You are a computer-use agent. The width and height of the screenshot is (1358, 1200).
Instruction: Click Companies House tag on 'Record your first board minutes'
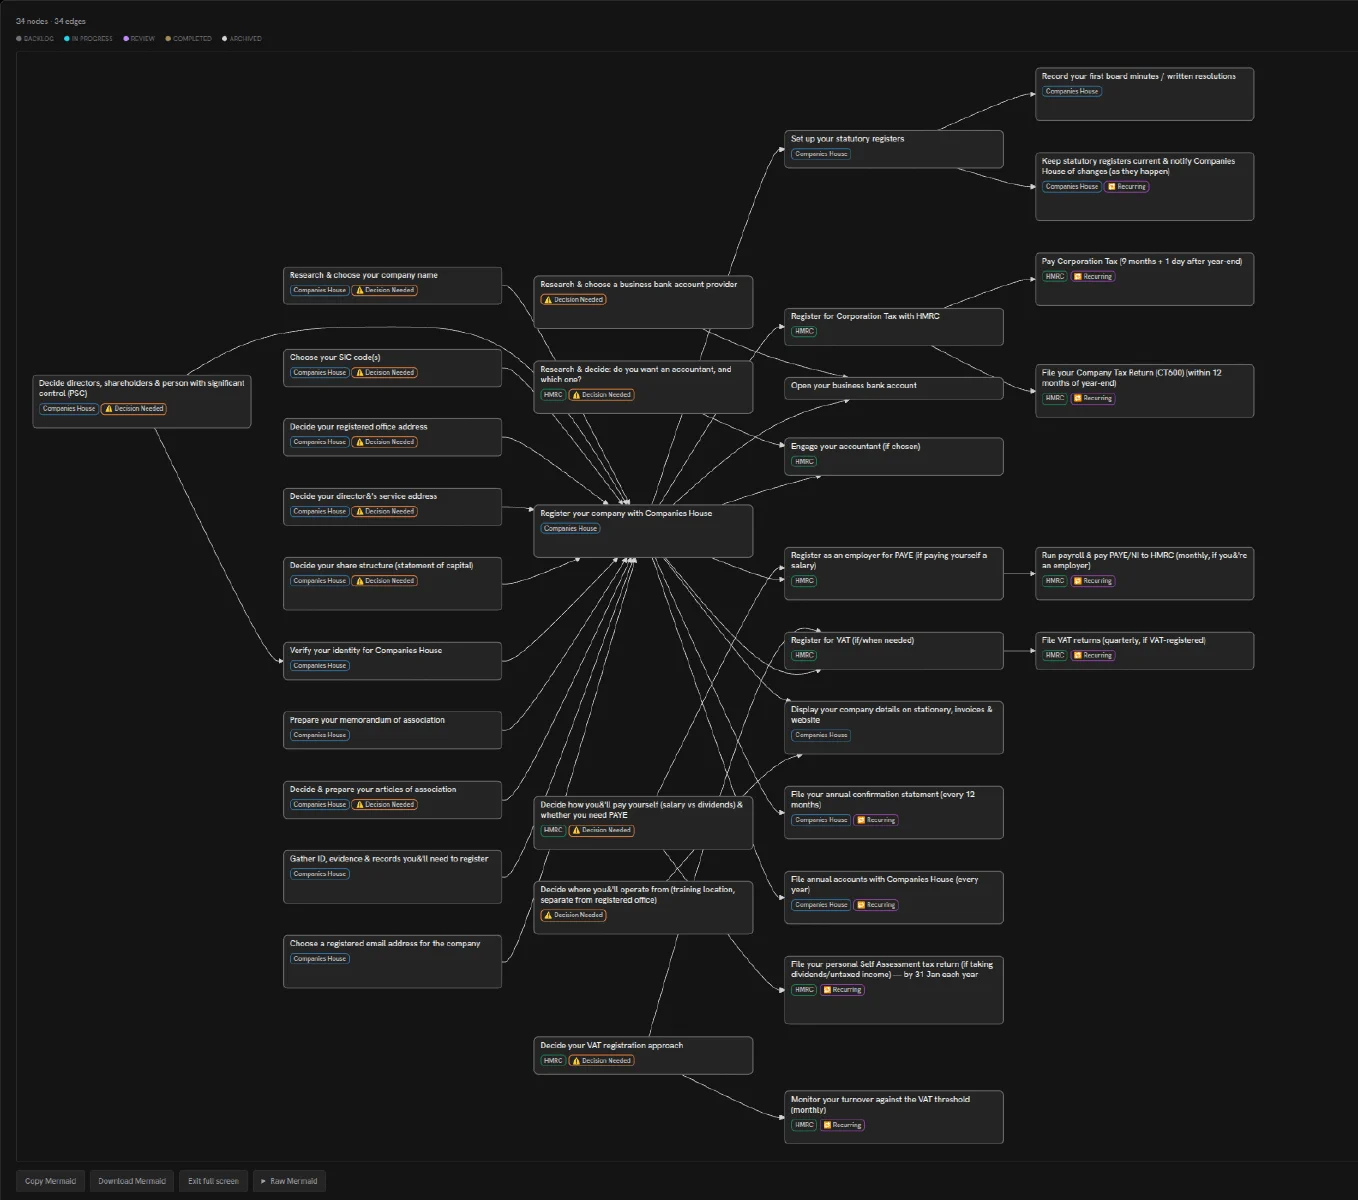pyautogui.click(x=1072, y=92)
